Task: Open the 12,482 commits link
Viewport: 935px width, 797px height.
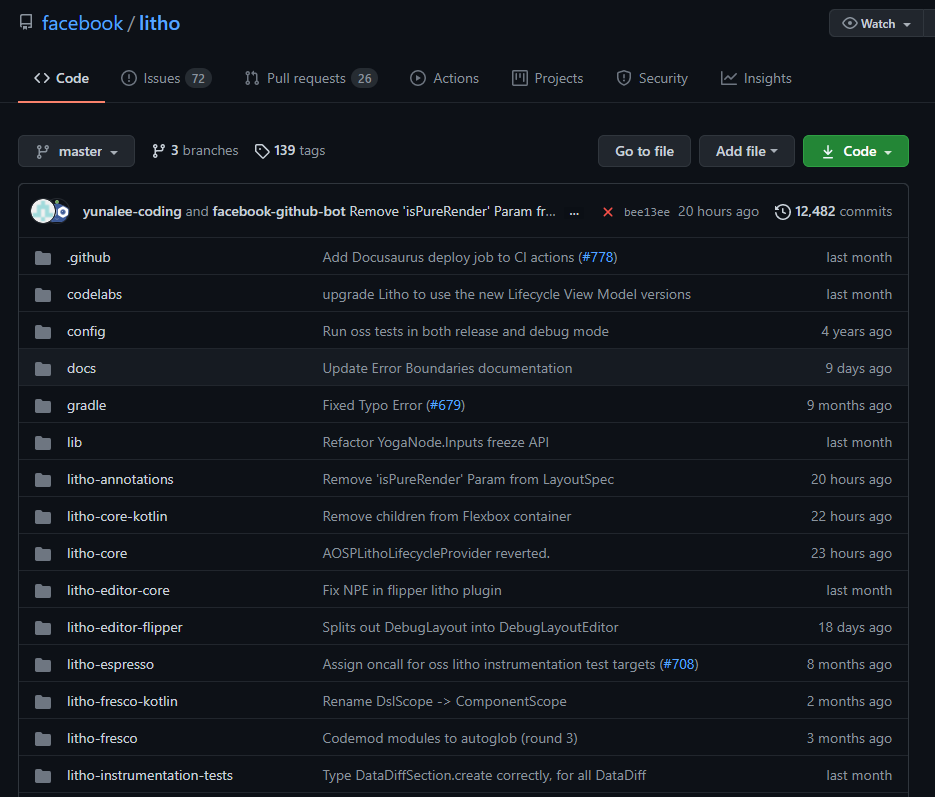Action: click(834, 212)
